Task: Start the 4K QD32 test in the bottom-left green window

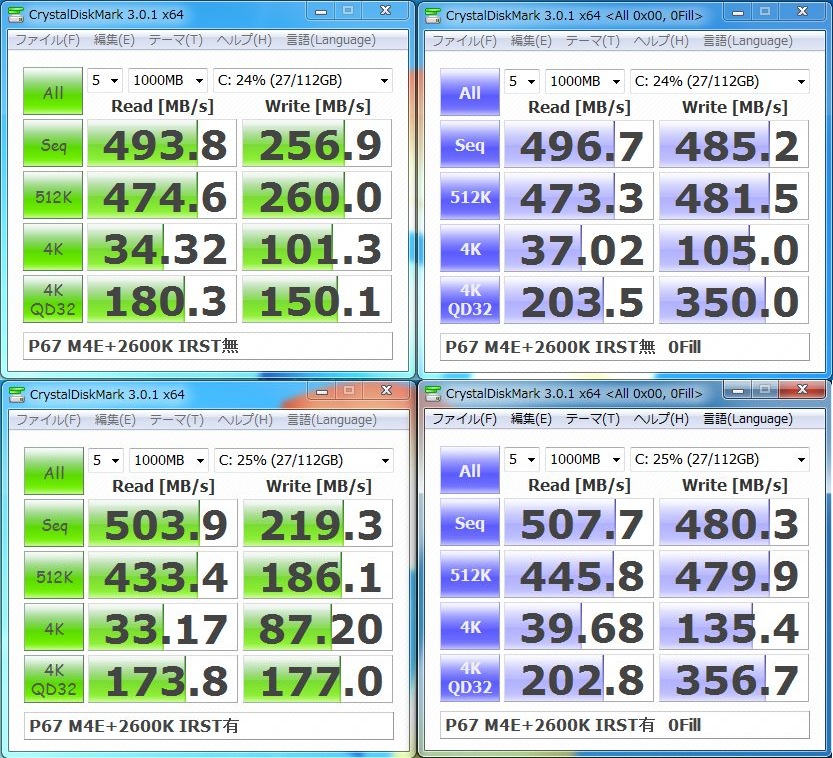Action: point(54,680)
